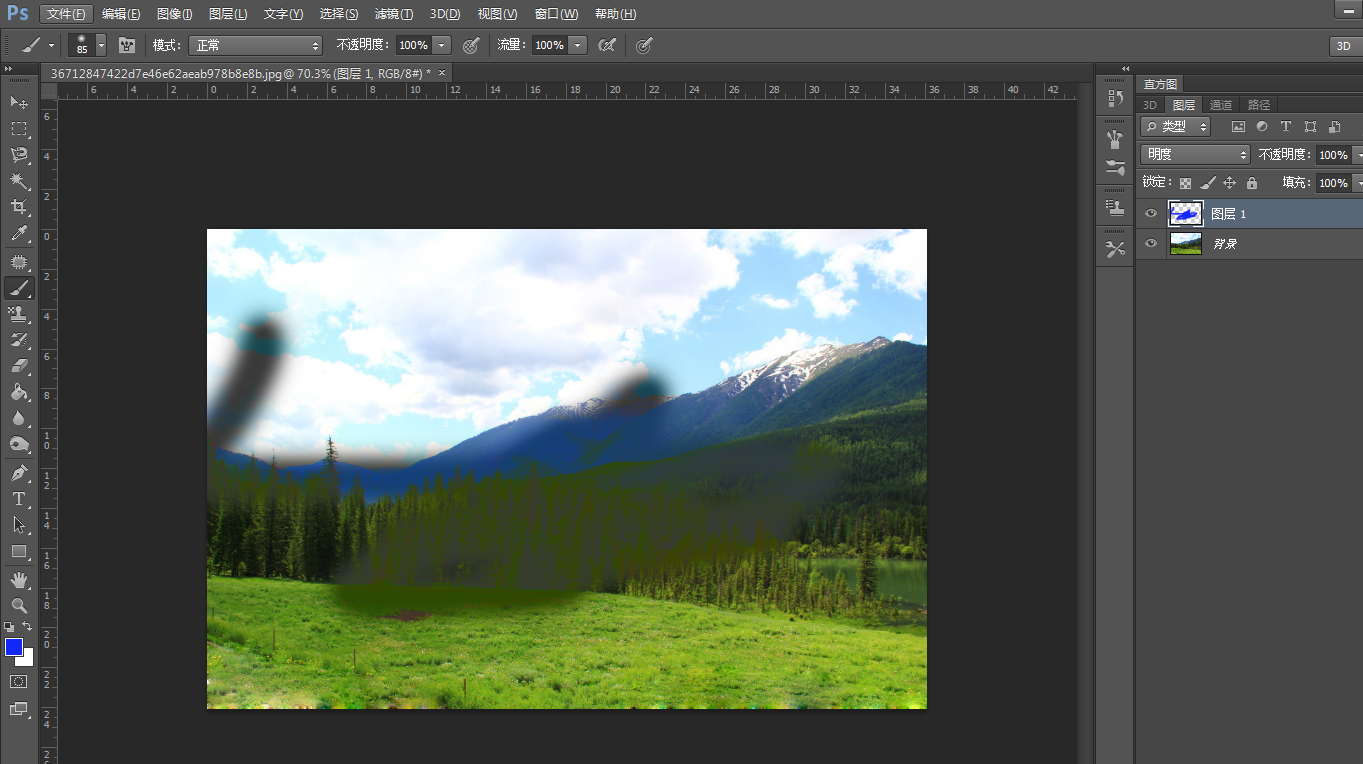Click the blue foreground color swatch
The height and width of the screenshot is (764, 1363).
pos(14,647)
